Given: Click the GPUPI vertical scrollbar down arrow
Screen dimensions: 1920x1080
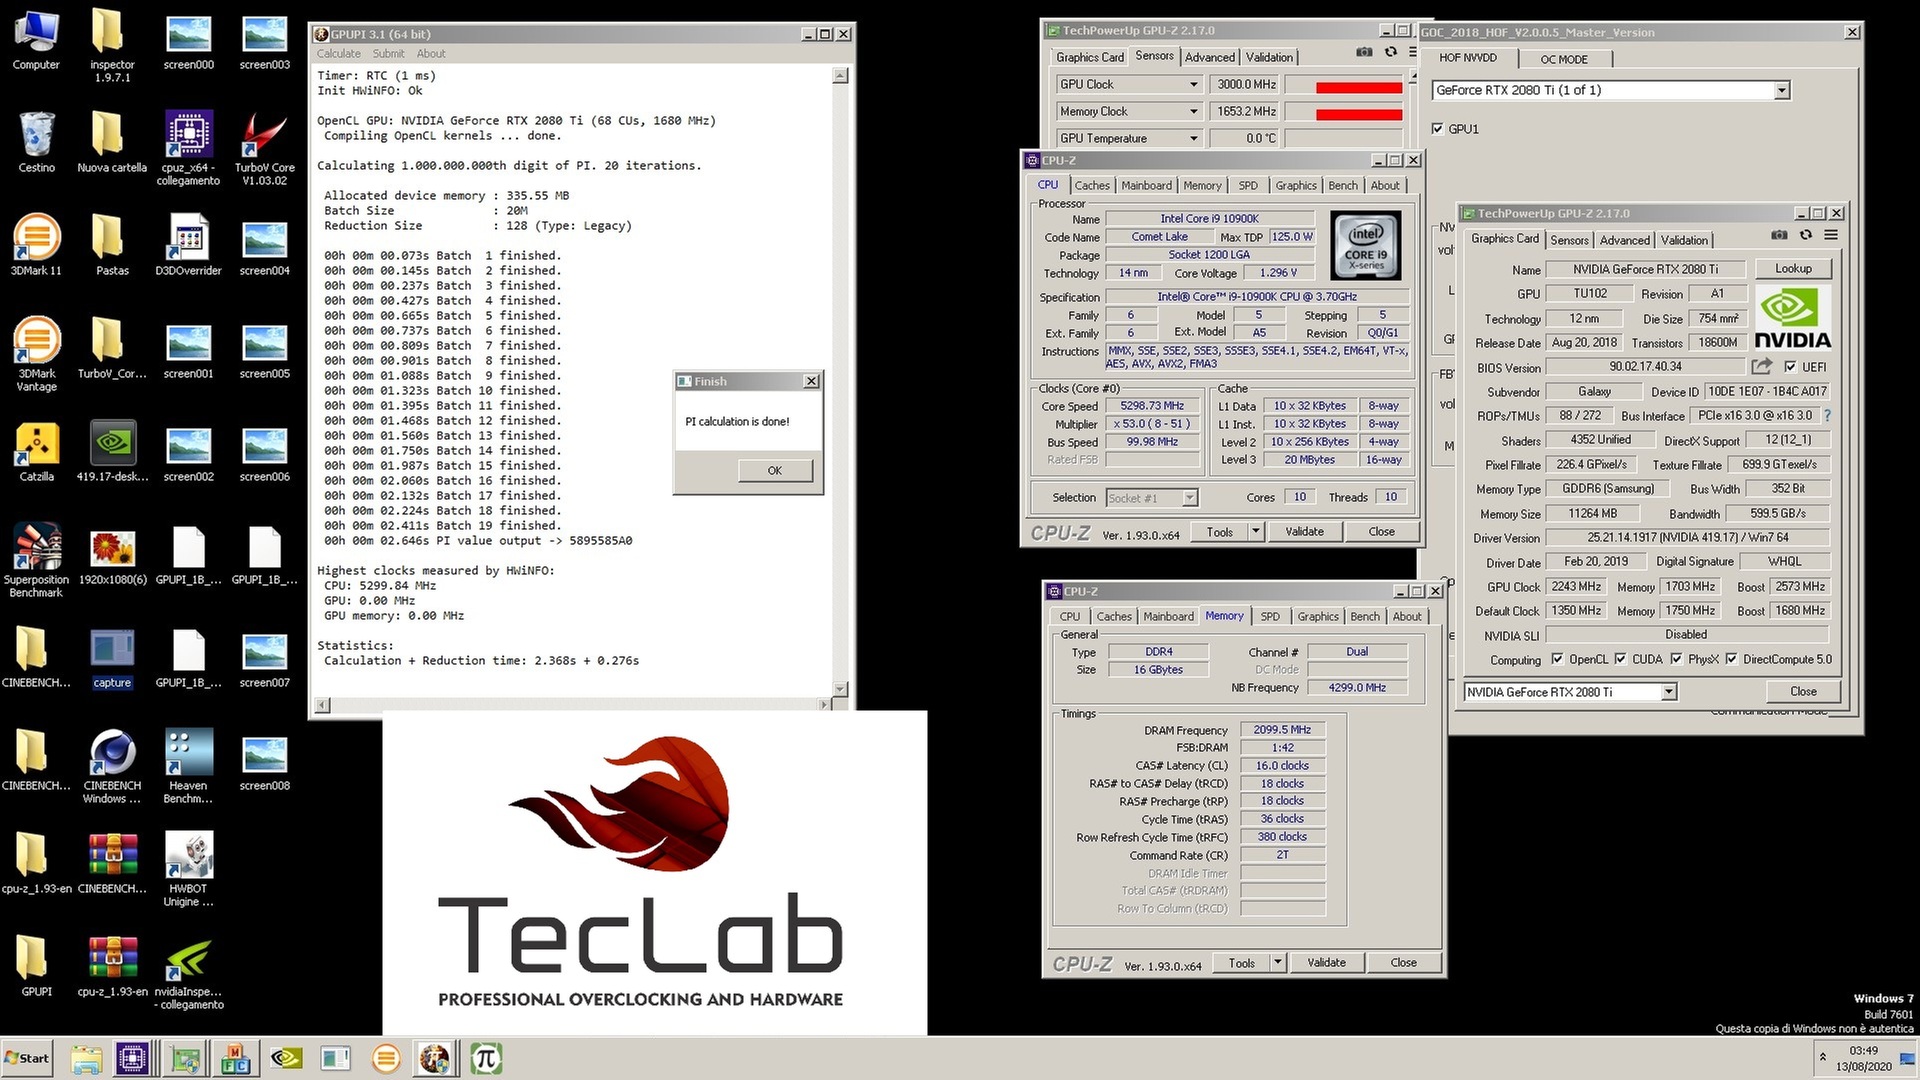Looking at the screenshot, I should coord(840,689).
